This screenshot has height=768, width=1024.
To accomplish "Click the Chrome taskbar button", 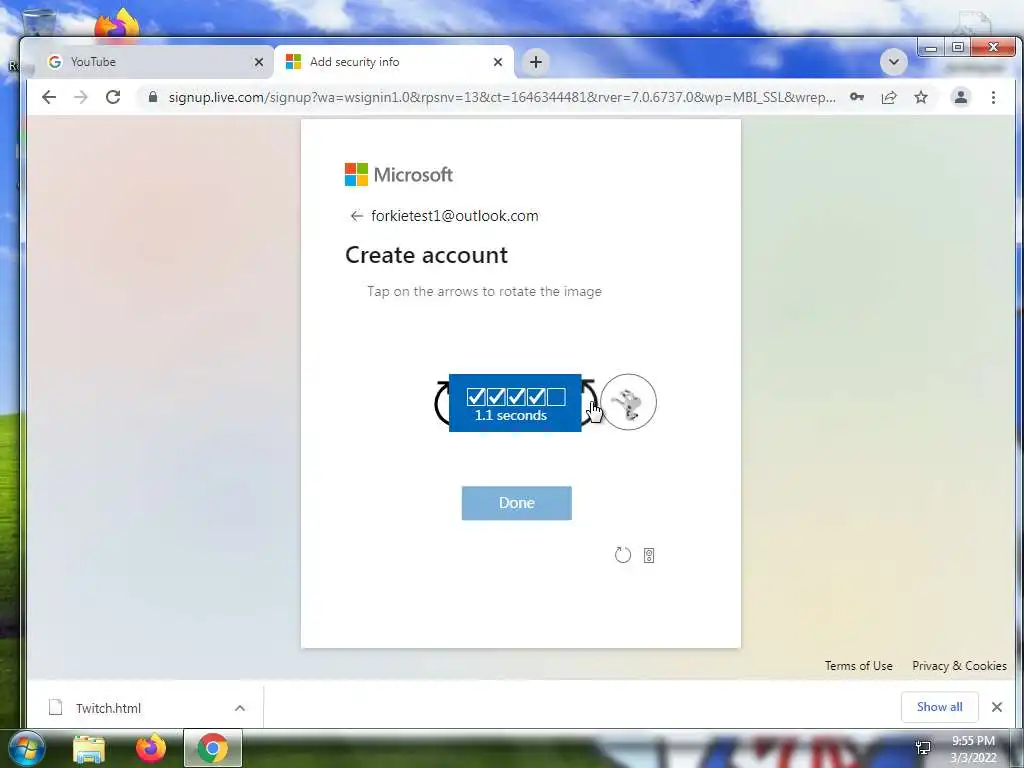I will tap(213, 748).
